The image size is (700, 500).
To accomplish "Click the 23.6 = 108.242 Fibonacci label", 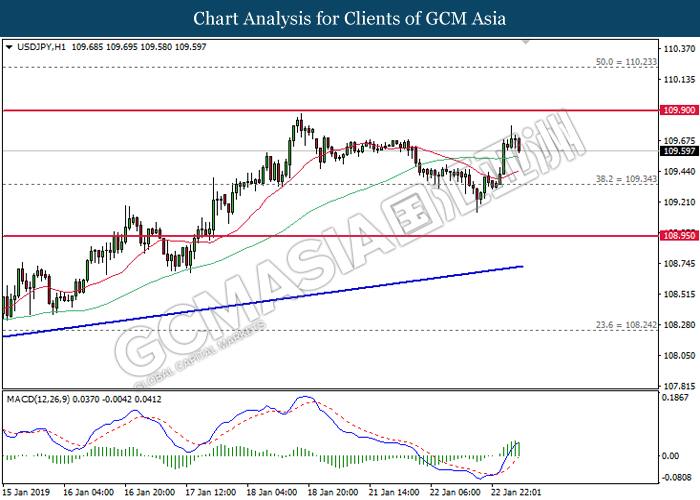I will [x=626, y=325].
